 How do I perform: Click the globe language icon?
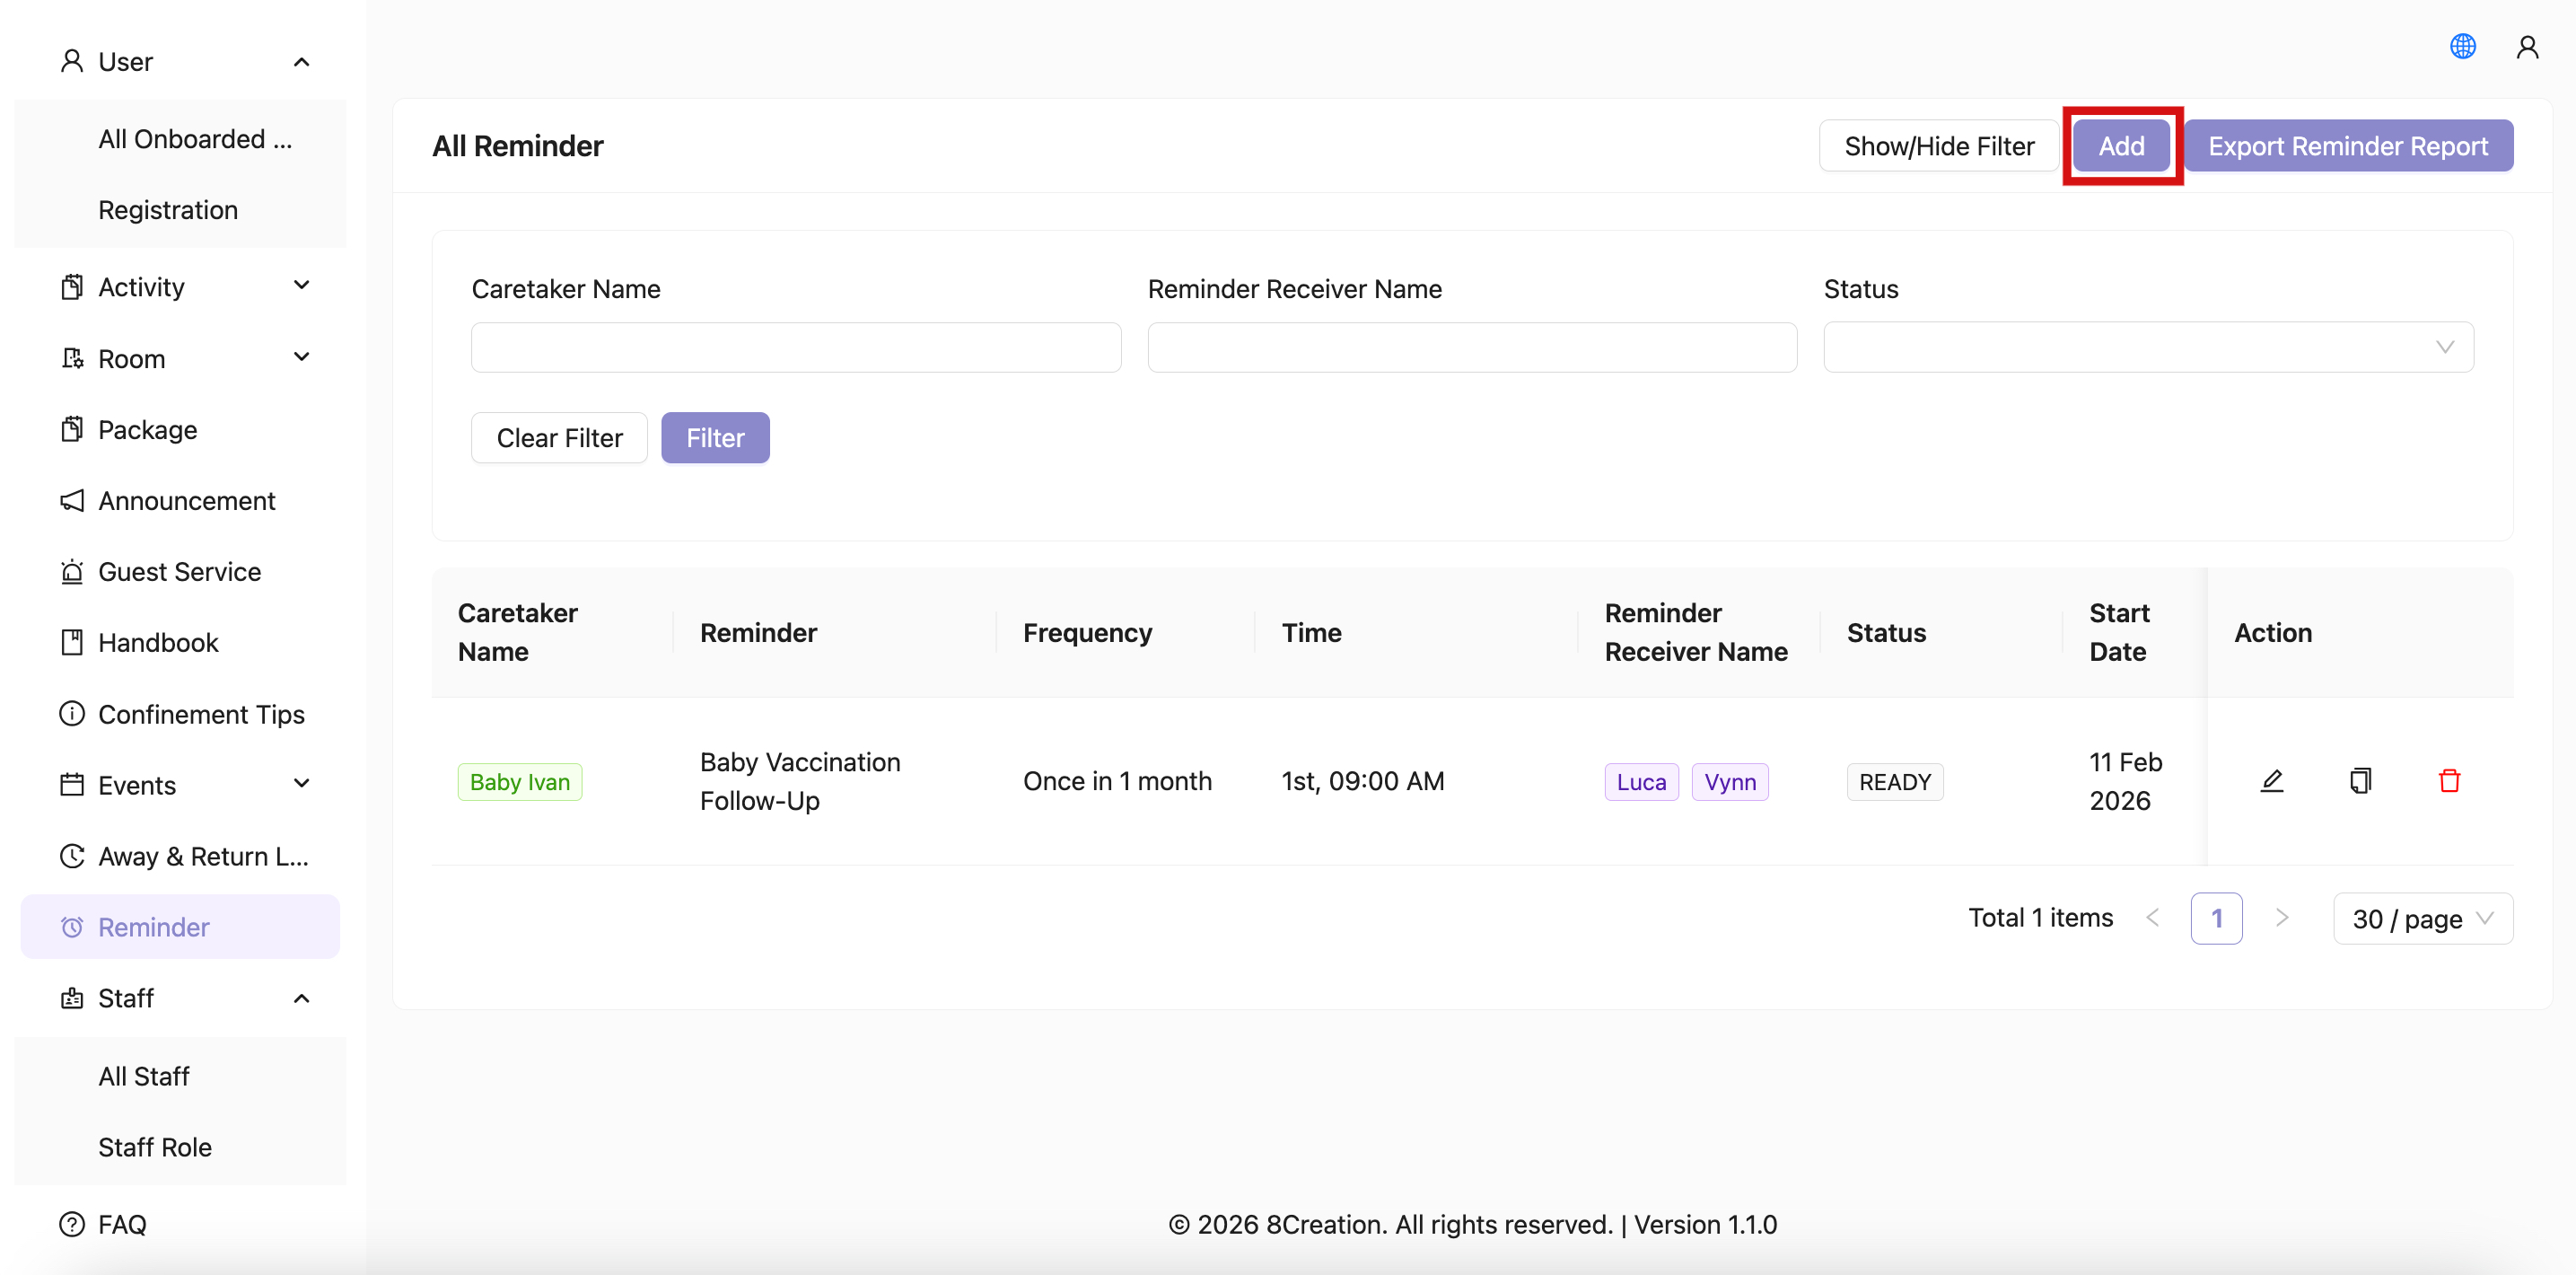[x=2462, y=46]
